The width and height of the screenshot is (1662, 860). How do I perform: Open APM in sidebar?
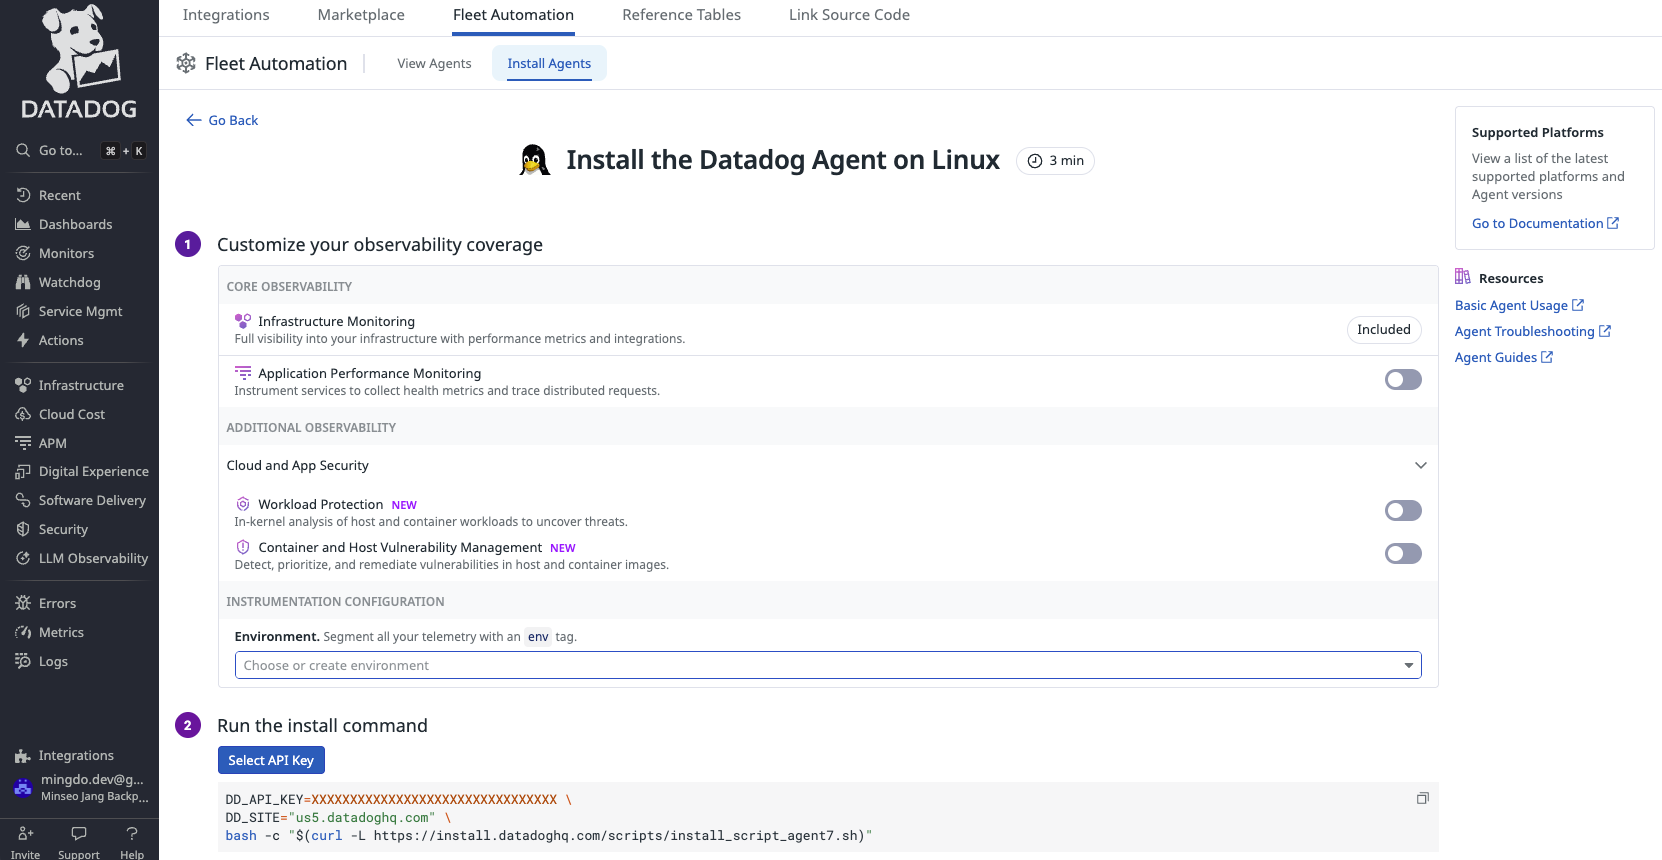52,443
